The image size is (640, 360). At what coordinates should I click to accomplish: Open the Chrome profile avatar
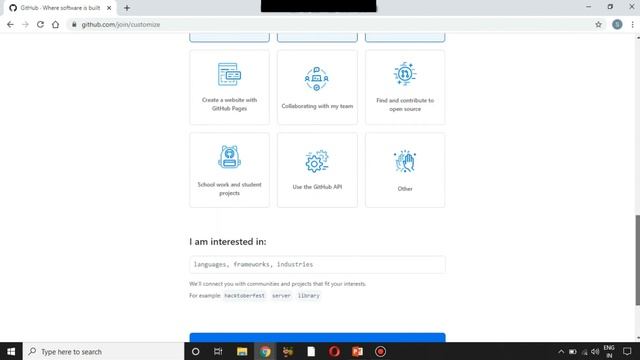pyautogui.click(x=617, y=24)
